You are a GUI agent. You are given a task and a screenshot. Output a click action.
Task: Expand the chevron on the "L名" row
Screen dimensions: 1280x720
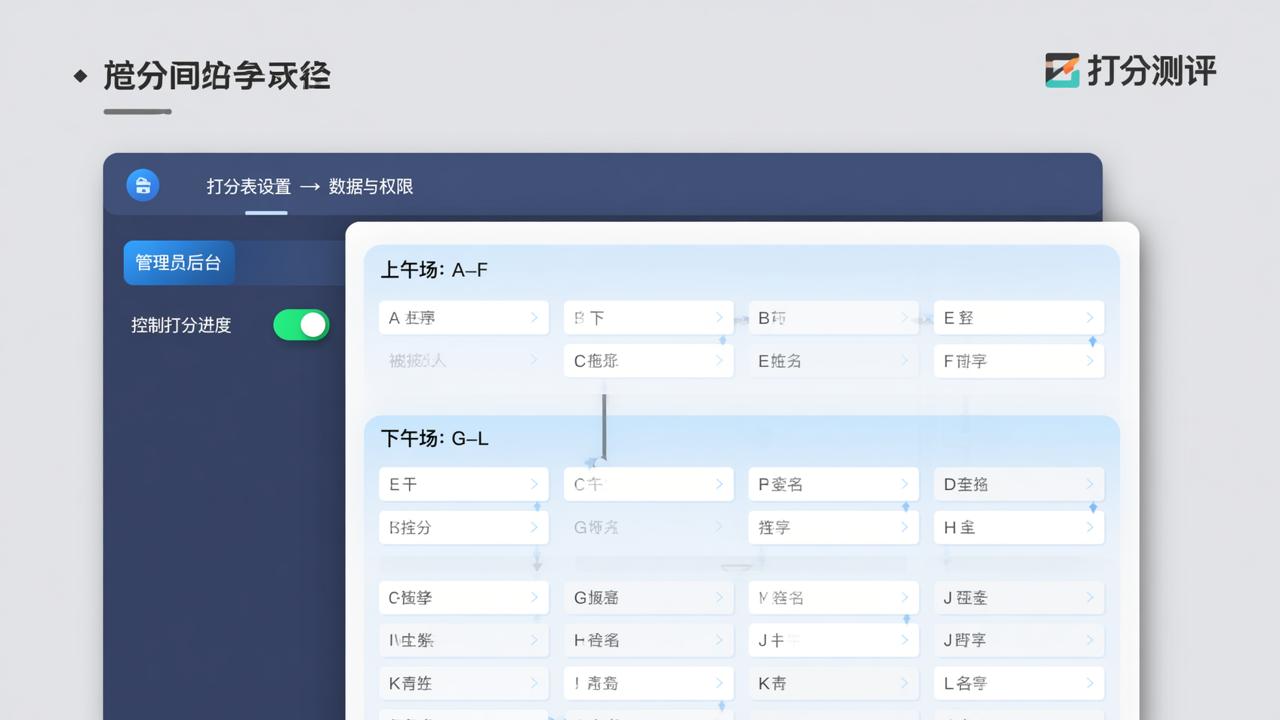pos(1090,684)
